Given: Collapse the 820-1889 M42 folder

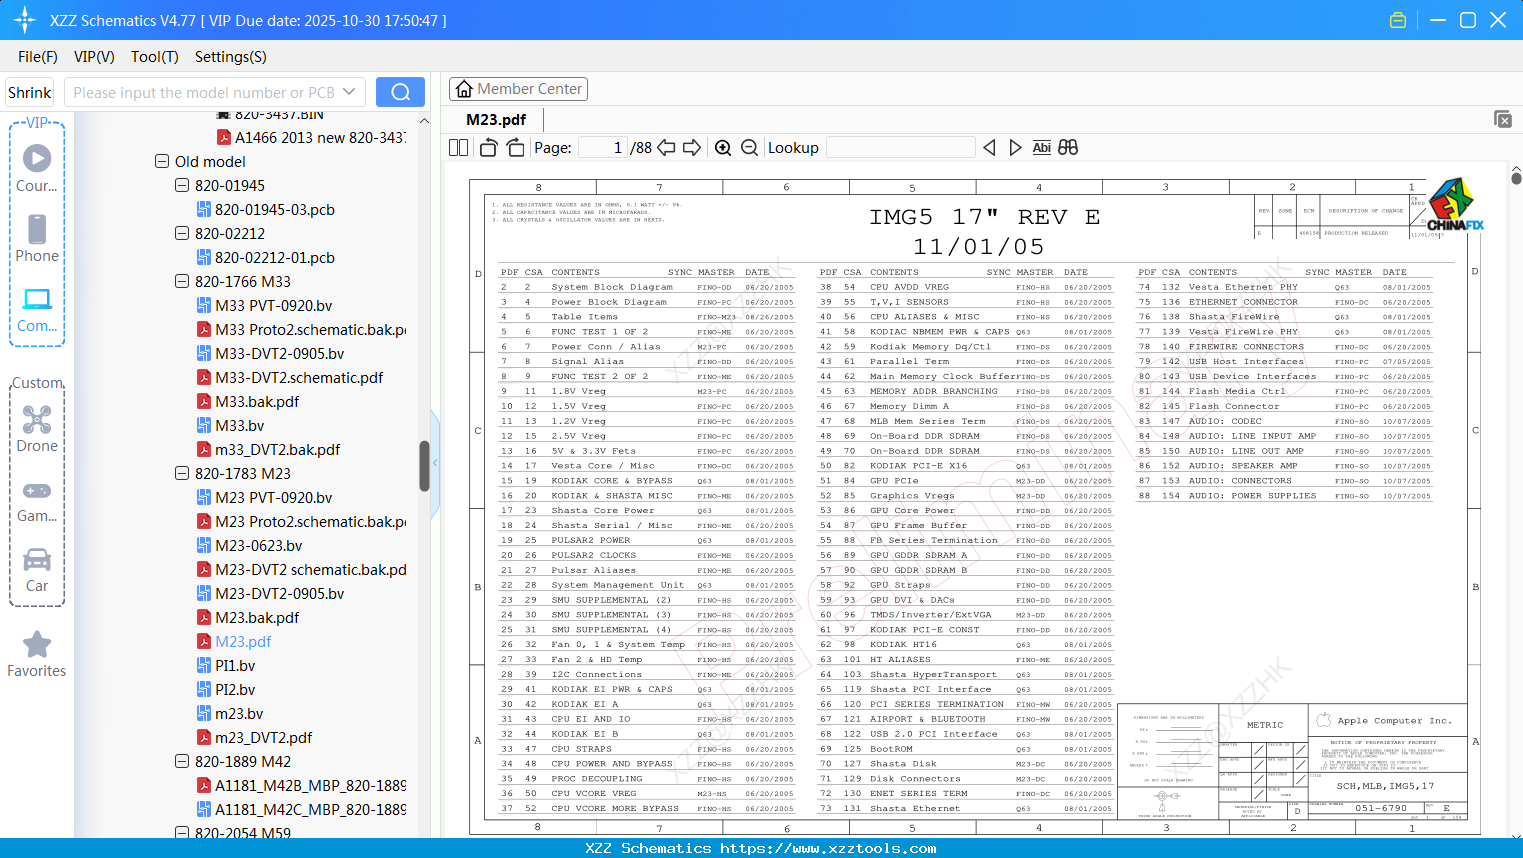Looking at the screenshot, I should 182,761.
